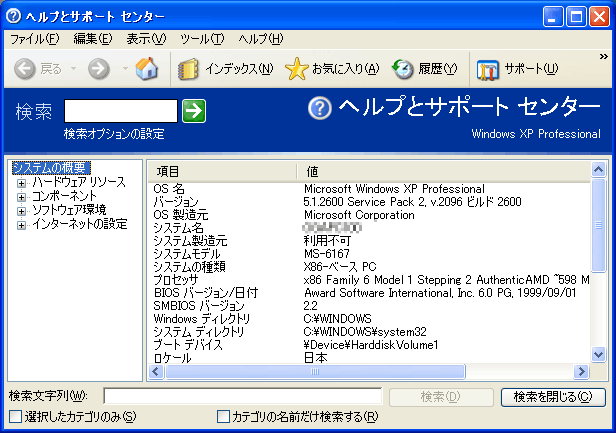Click the 検索文字列(W) input field
Viewport: 616px width, 433px height.
[243, 396]
